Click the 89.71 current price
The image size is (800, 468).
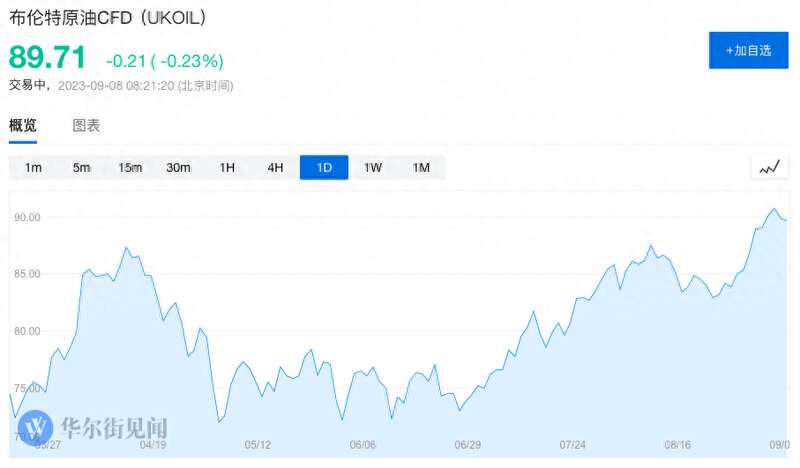click(x=47, y=57)
